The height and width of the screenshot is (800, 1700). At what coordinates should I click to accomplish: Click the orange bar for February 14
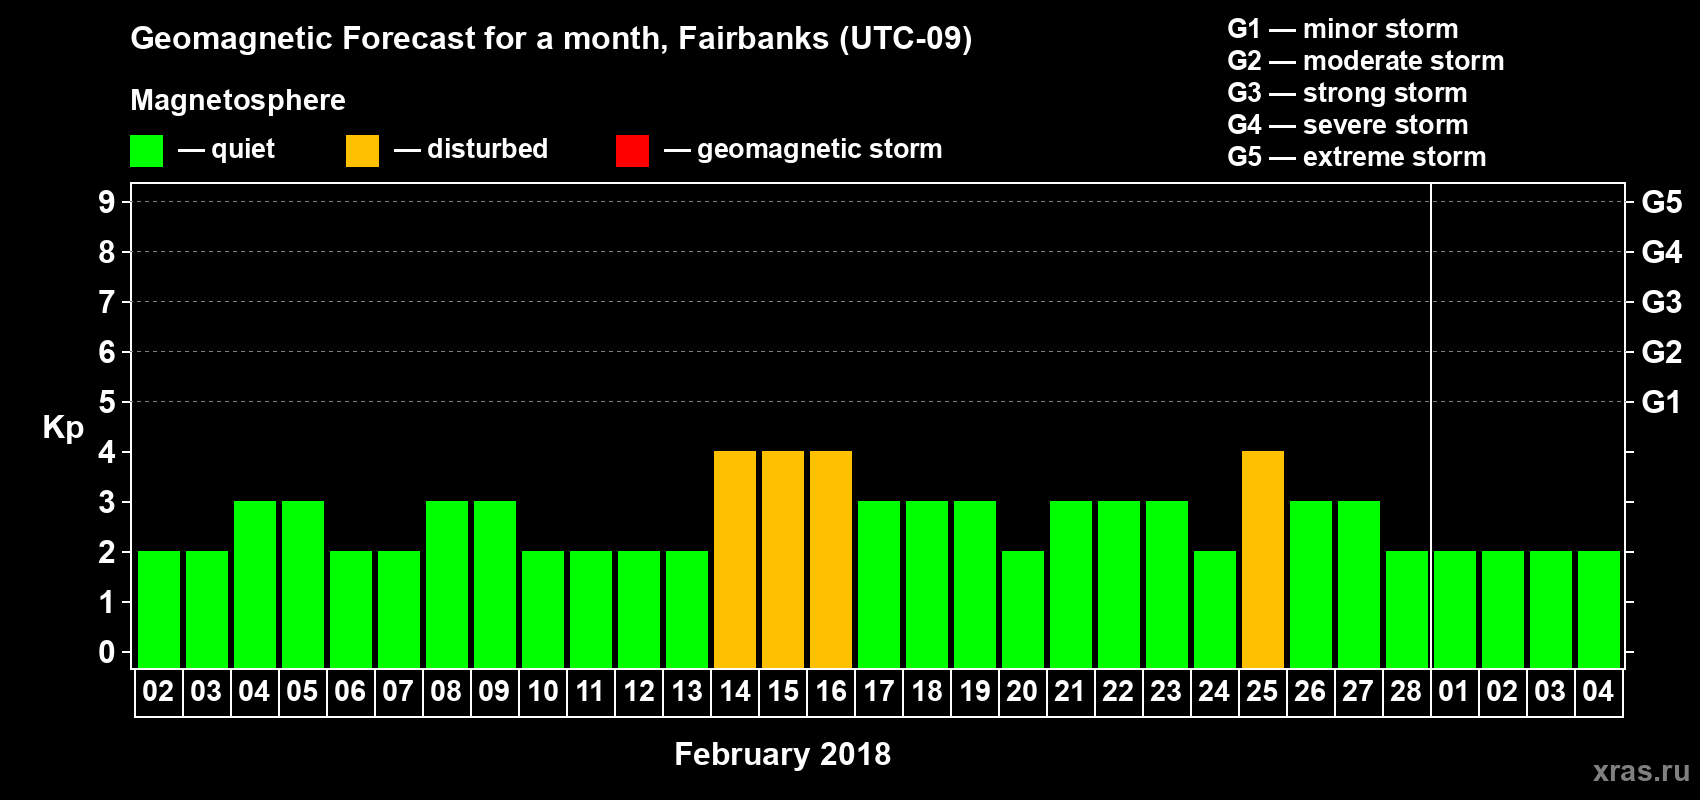735,559
